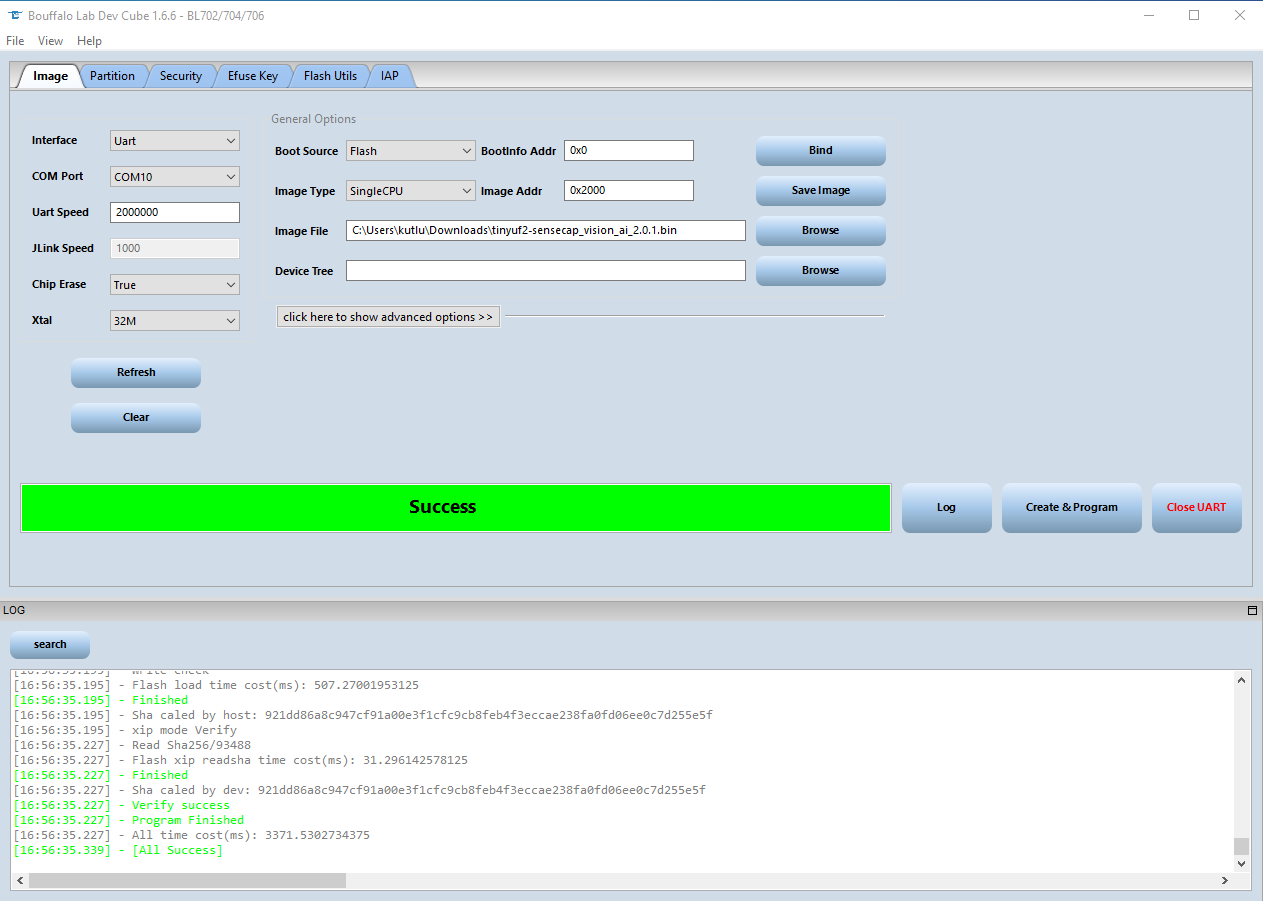Click the collapse icon on the LOG panel

1251,610
